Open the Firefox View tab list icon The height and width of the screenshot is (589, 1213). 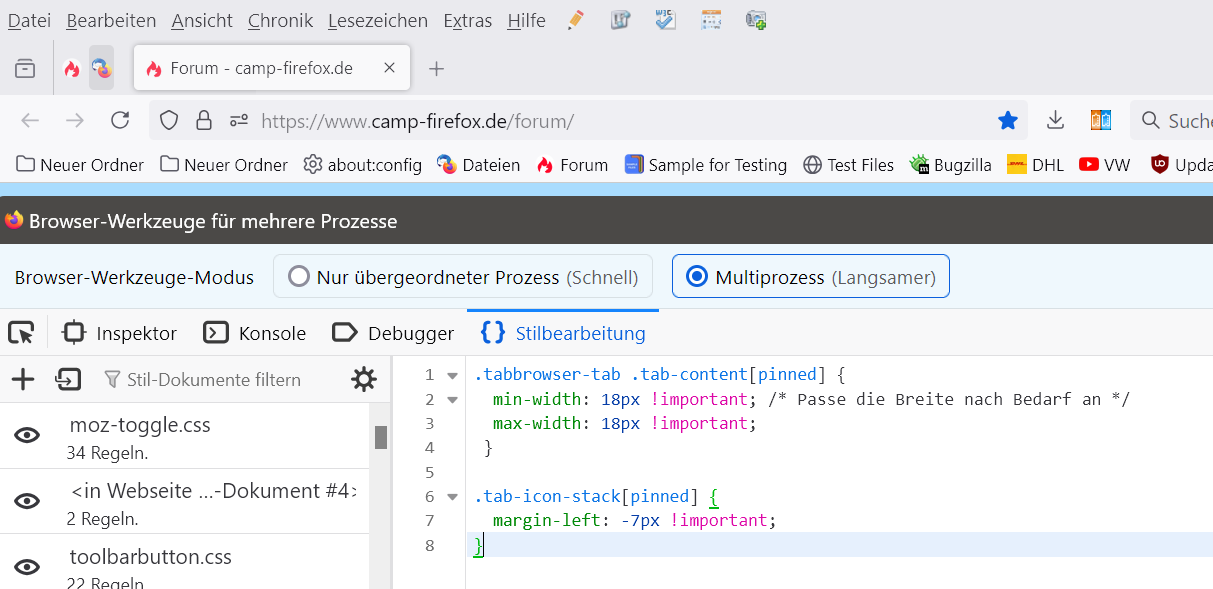click(x=25, y=68)
